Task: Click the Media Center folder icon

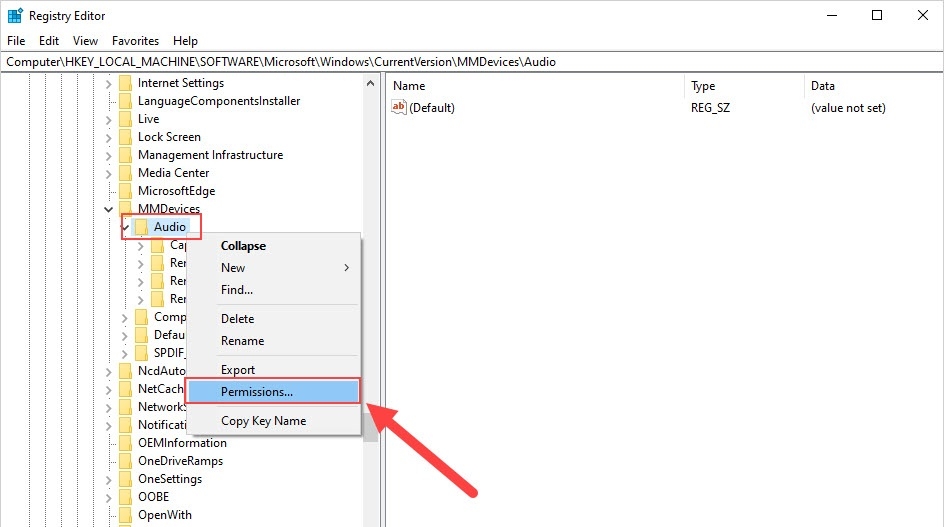Action: 125,173
